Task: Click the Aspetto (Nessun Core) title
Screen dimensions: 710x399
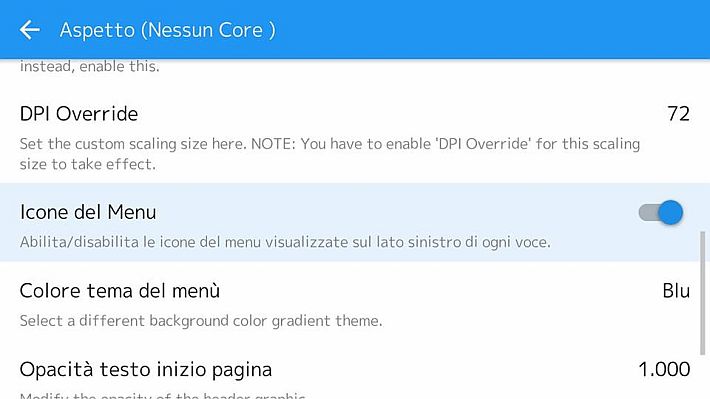Action: click(x=167, y=30)
